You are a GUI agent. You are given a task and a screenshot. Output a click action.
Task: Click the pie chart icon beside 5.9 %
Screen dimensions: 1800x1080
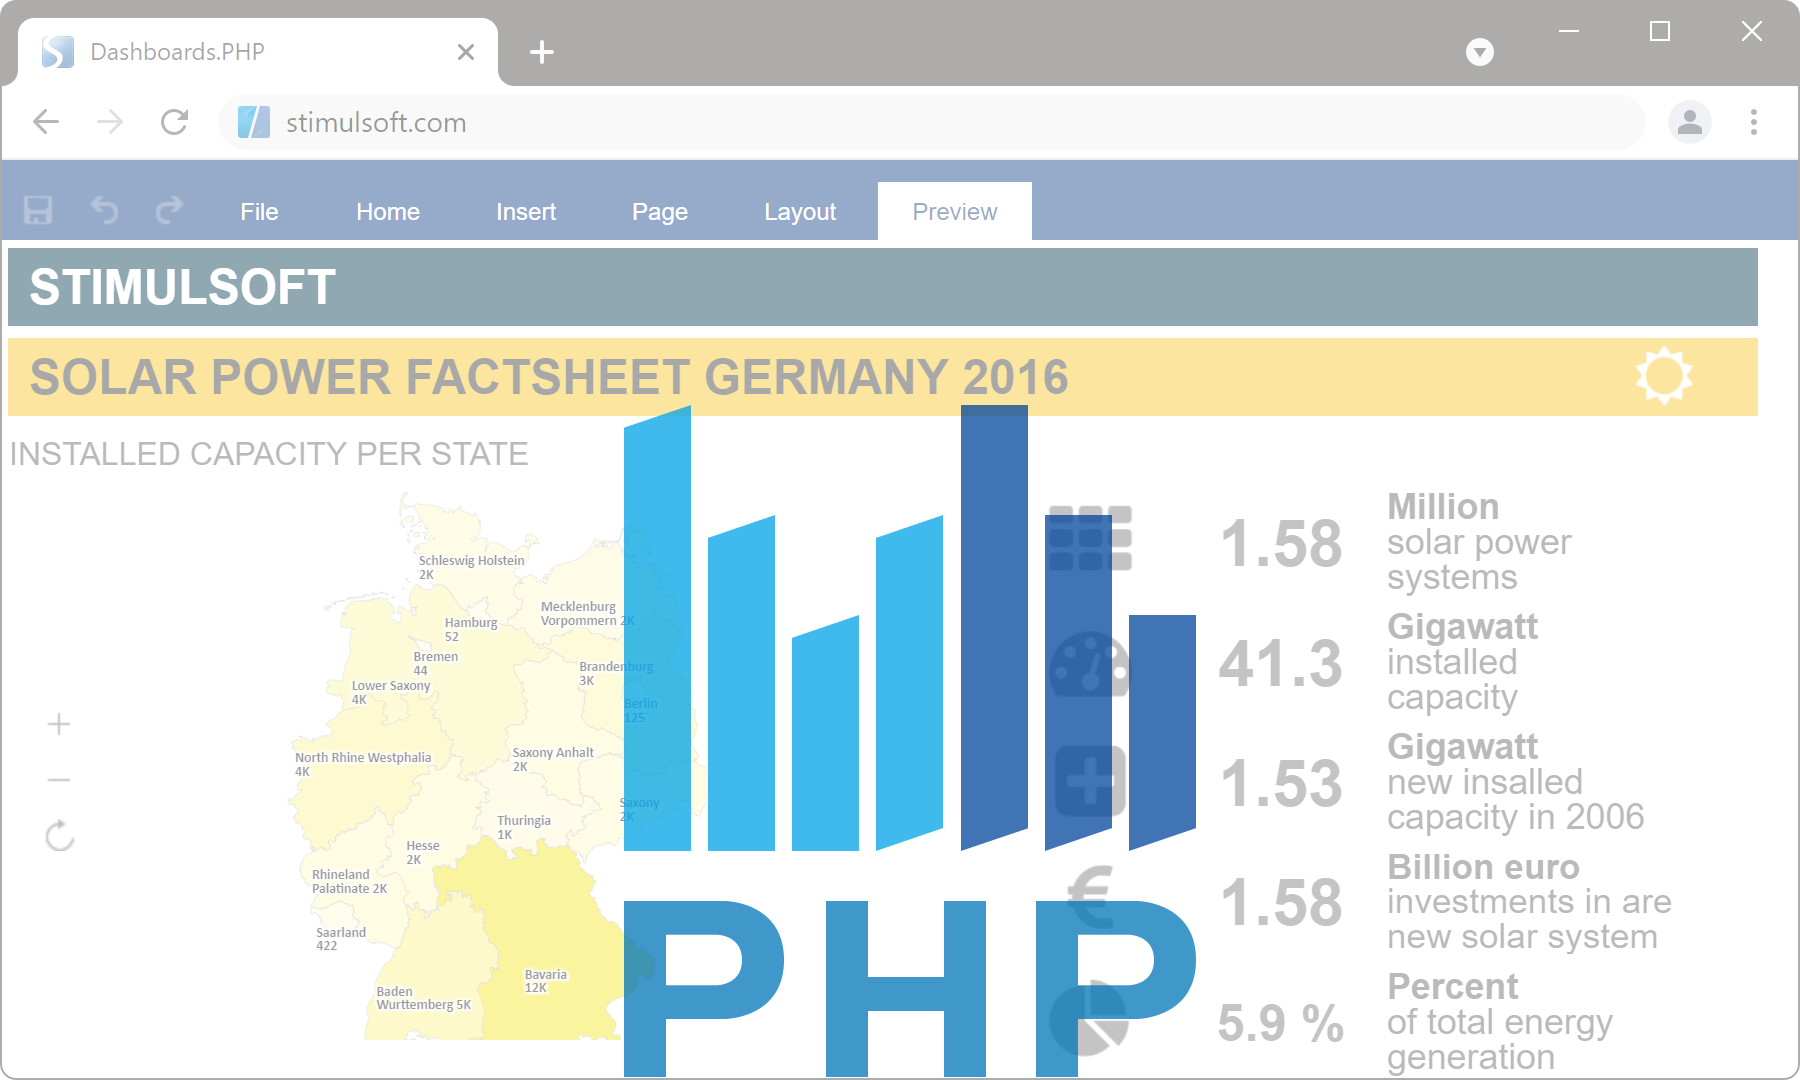[x=1089, y=1018]
